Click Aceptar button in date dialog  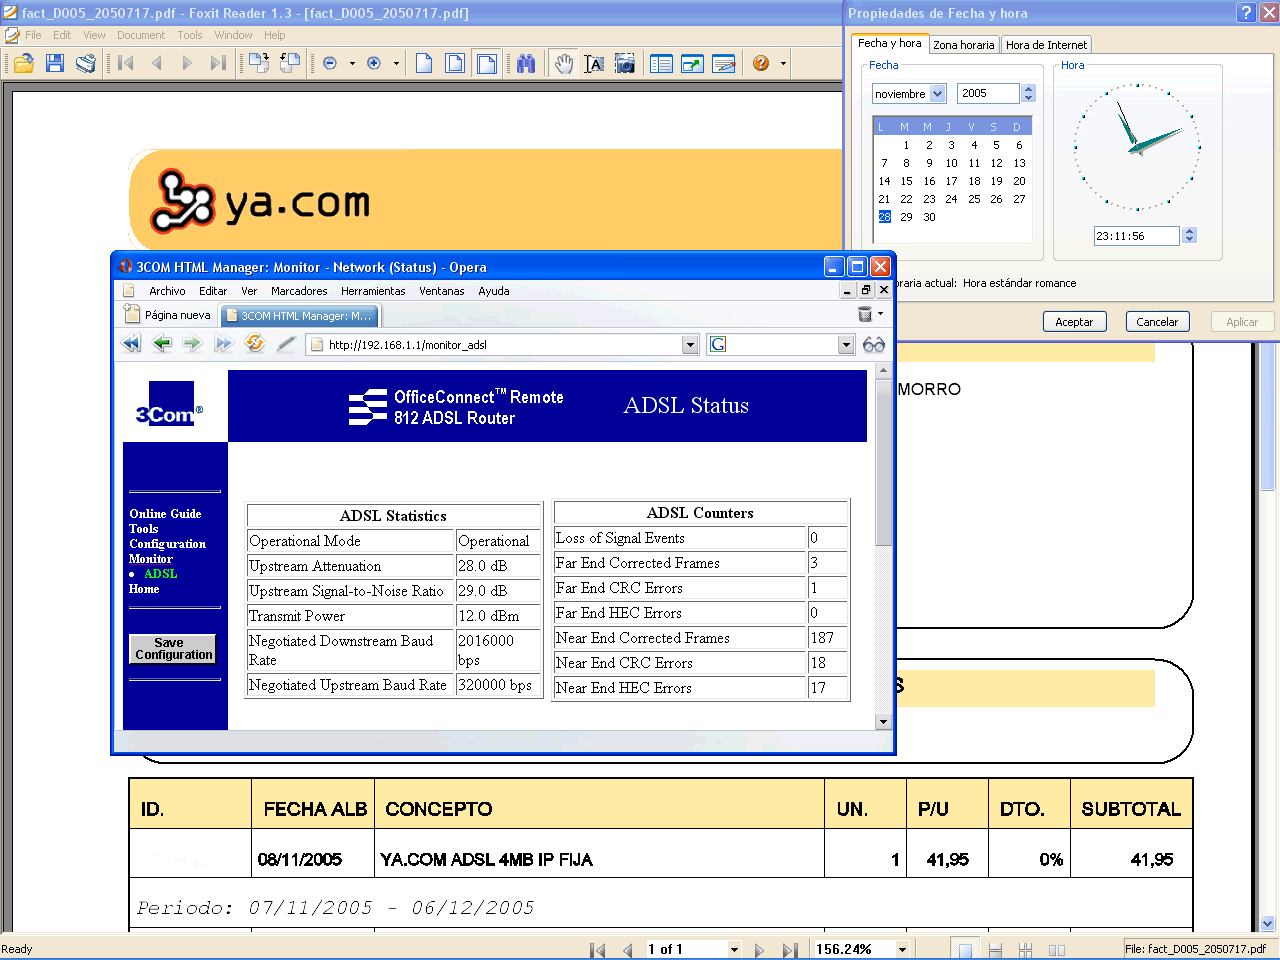click(x=1074, y=322)
